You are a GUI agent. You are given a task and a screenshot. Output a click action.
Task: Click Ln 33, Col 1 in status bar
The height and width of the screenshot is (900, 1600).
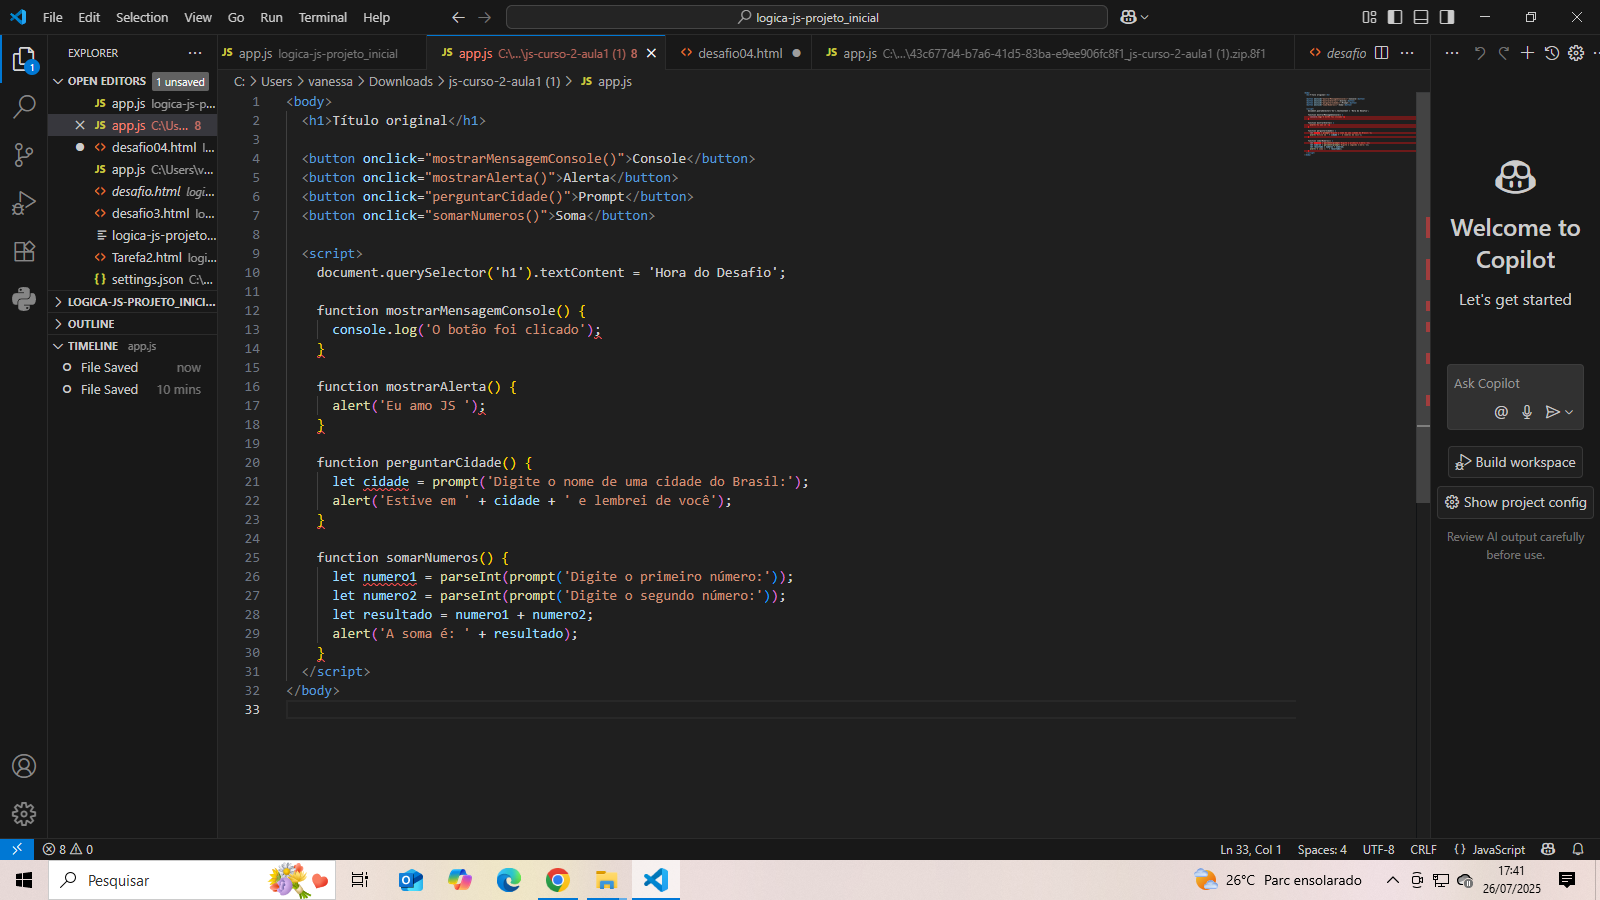click(x=1250, y=849)
